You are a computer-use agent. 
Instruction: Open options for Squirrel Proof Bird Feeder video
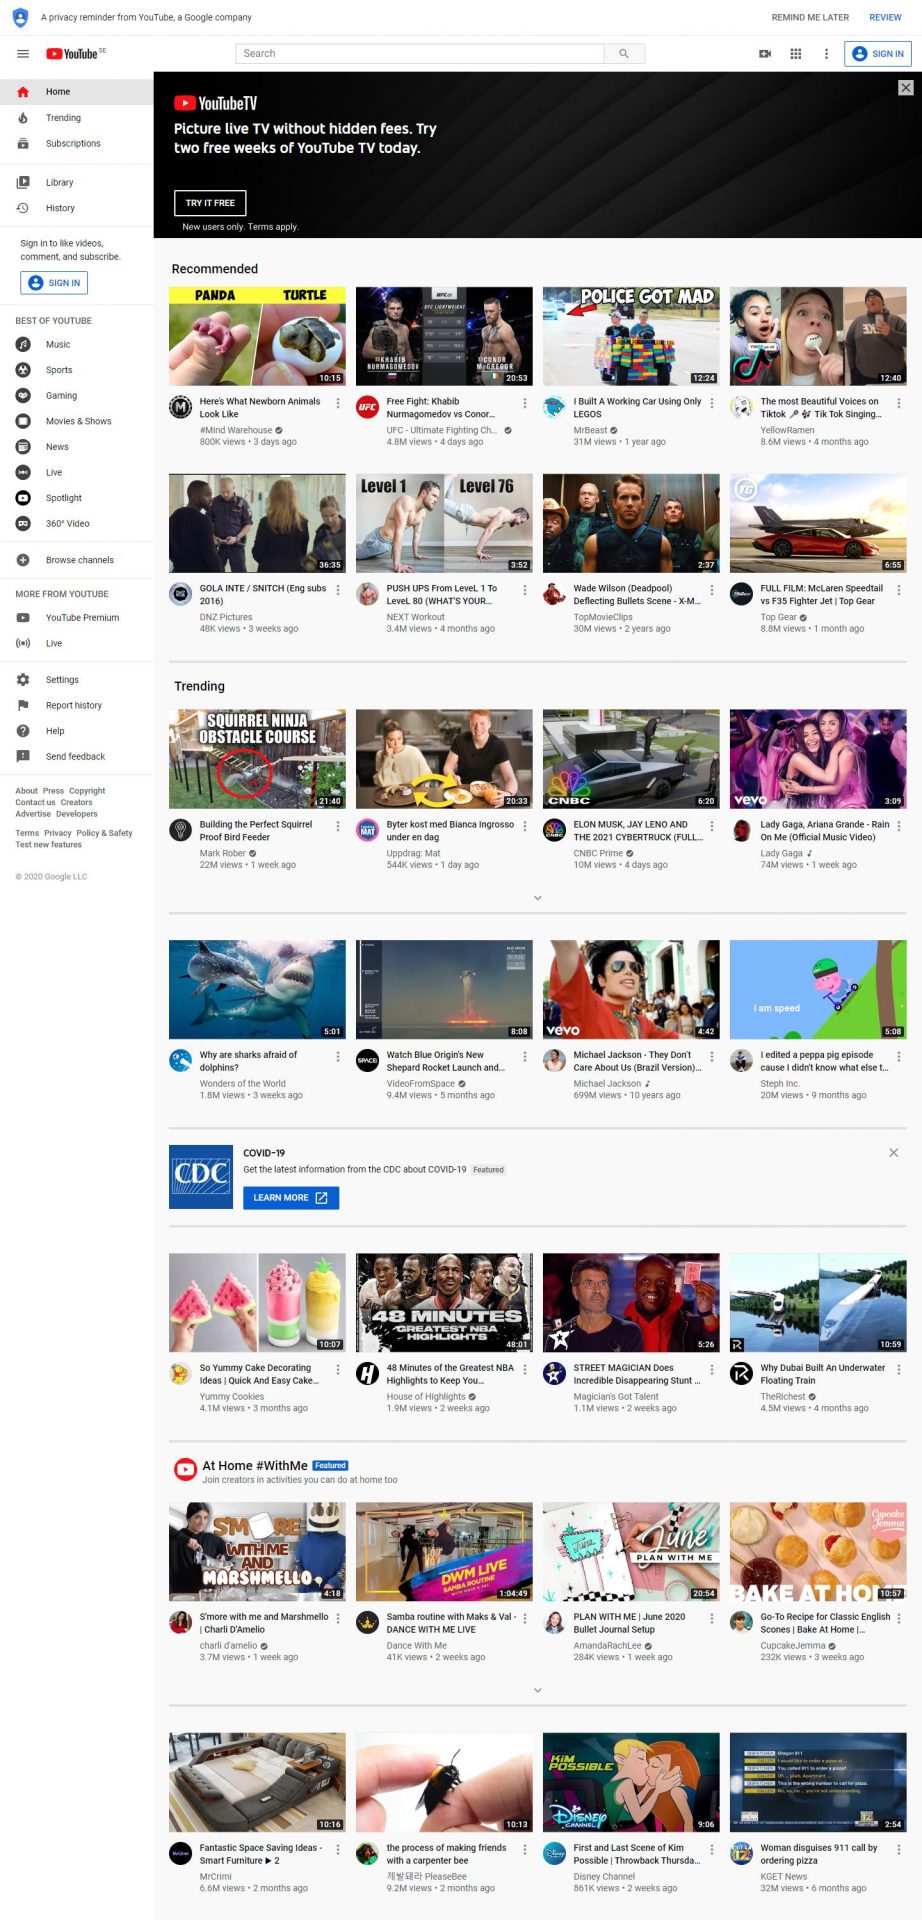pos(338,826)
